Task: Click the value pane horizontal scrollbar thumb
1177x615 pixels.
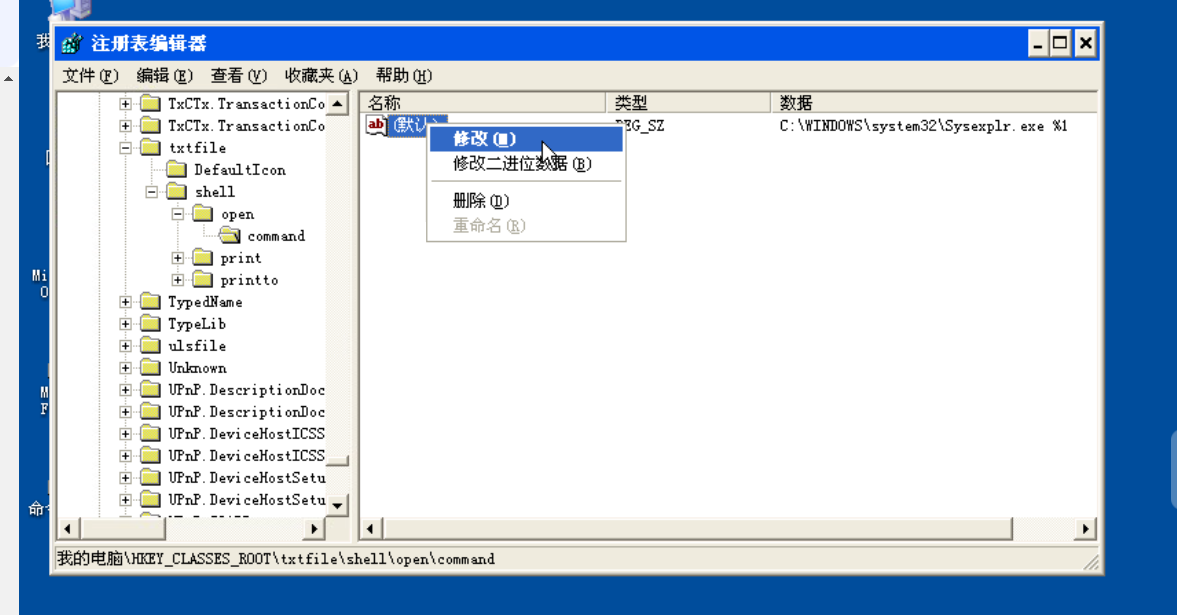Action: click(697, 529)
